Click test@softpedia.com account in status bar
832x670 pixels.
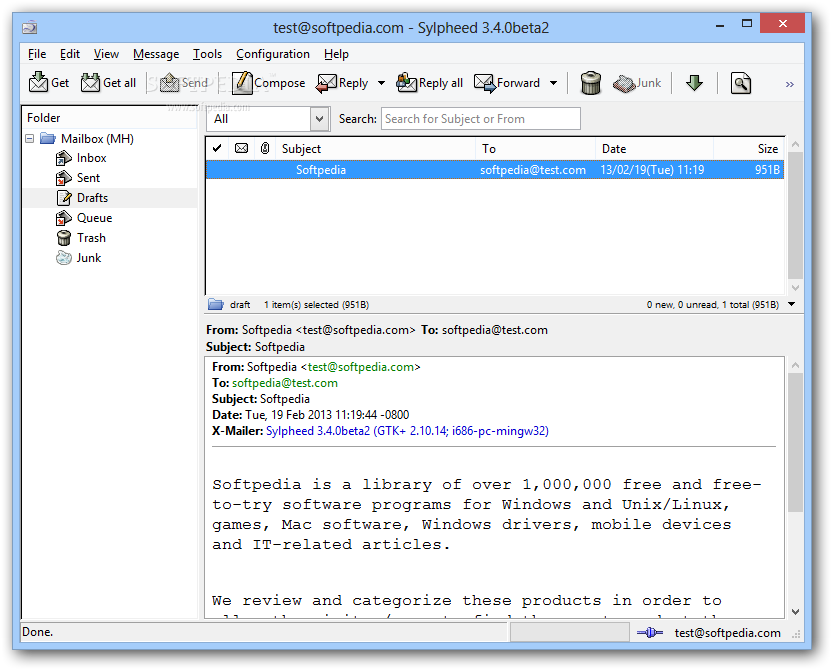[x=727, y=633]
